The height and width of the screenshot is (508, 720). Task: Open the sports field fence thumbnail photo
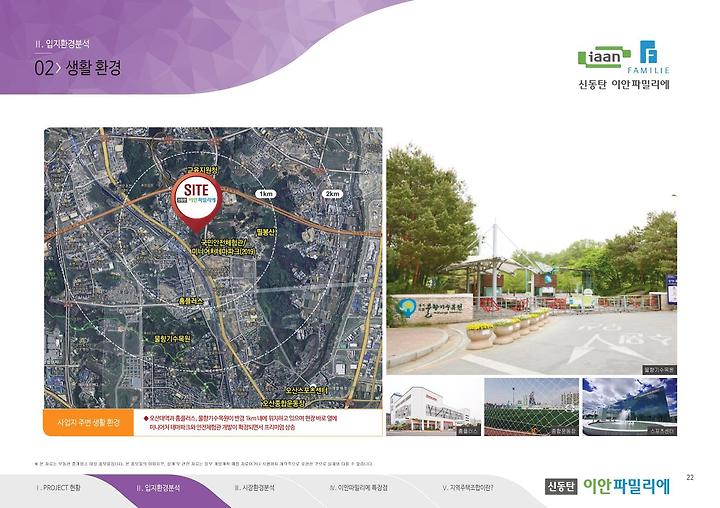coord(531,407)
